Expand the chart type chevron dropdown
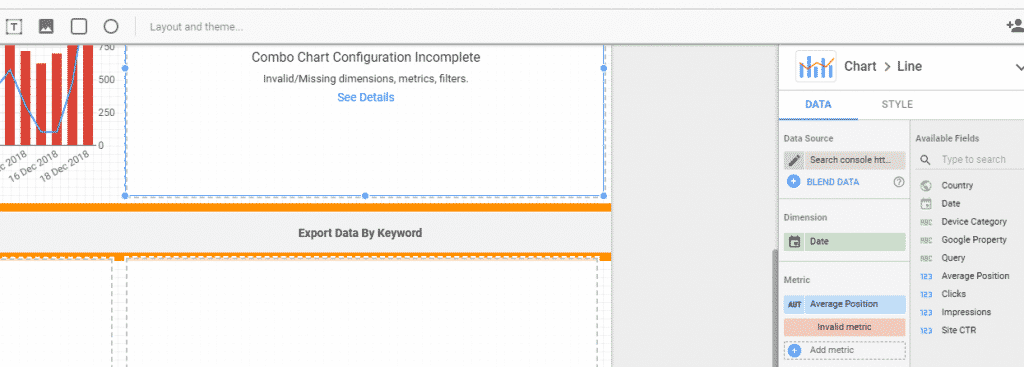Image resolution: width=1024 pixels, height=367 pixels. (x=1019, y=67)
